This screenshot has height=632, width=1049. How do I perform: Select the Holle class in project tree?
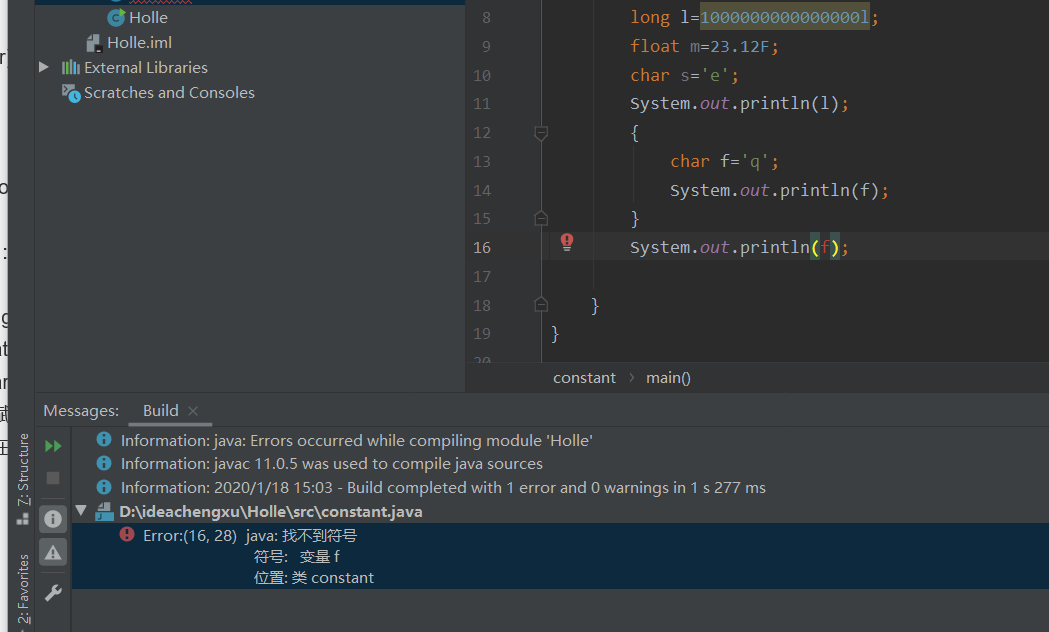click(148, 18)
